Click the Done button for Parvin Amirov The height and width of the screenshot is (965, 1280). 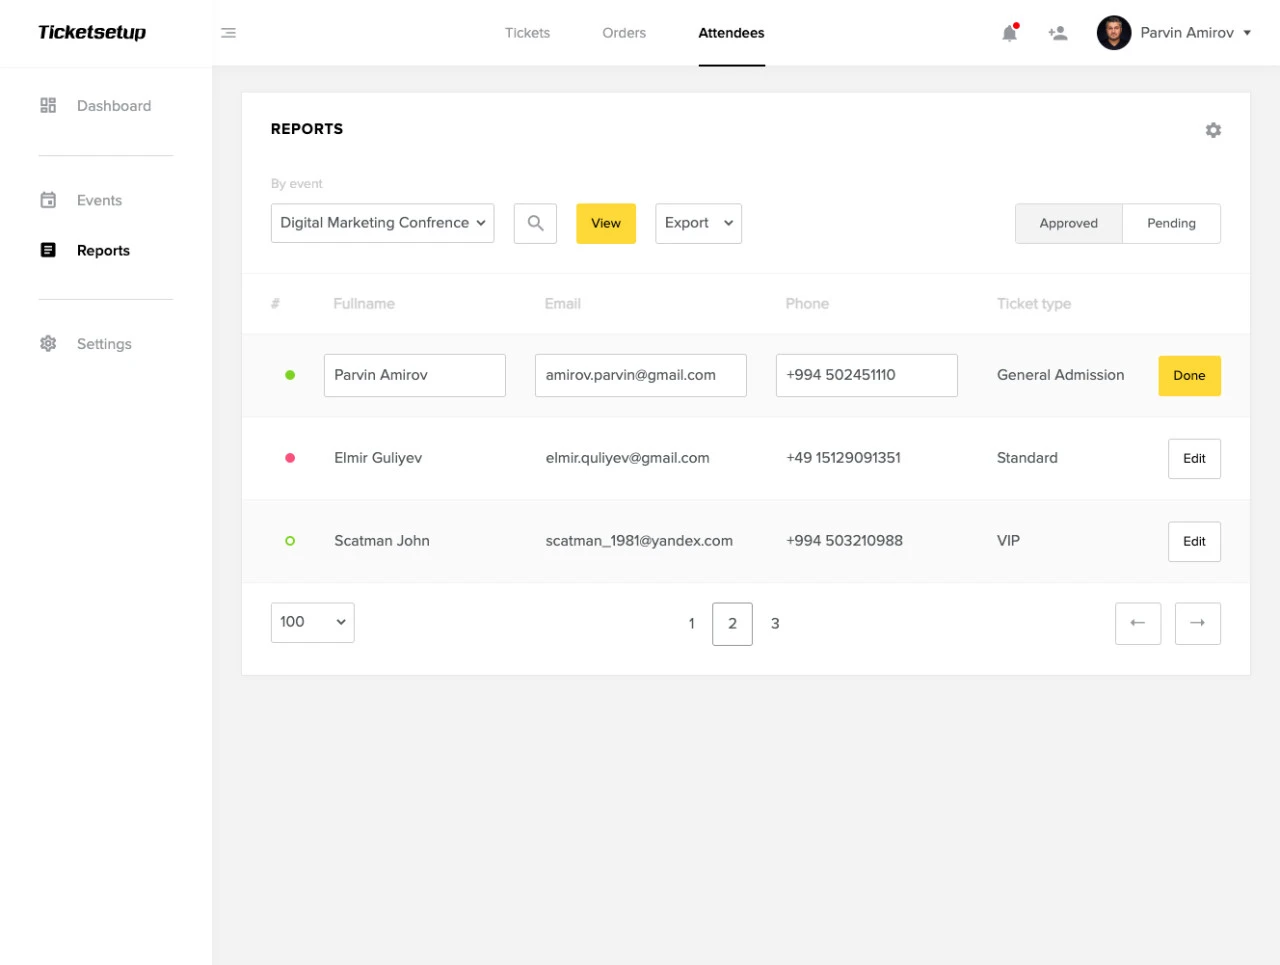point(1189,375)
